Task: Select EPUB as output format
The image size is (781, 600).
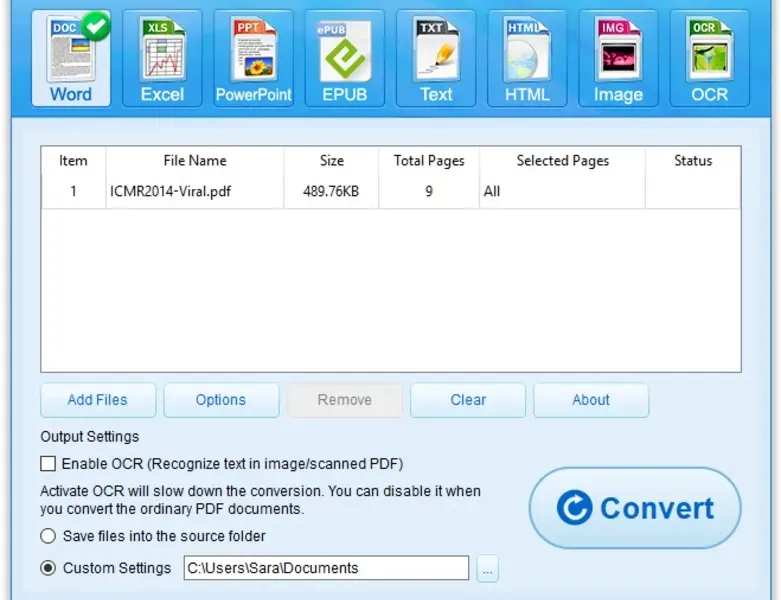Action: pyautogui.click(x=345, y=58)
